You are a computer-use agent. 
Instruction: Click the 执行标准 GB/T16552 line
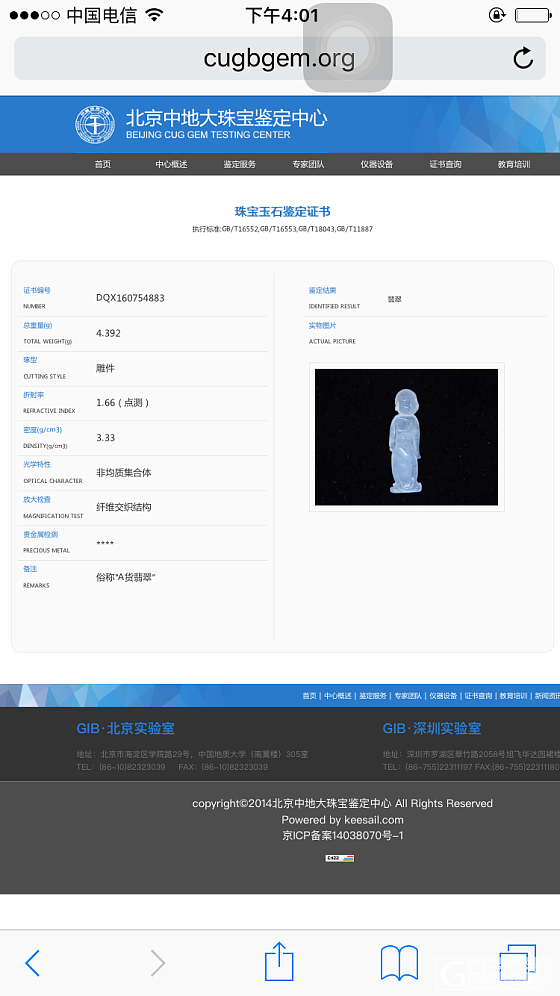283,229
